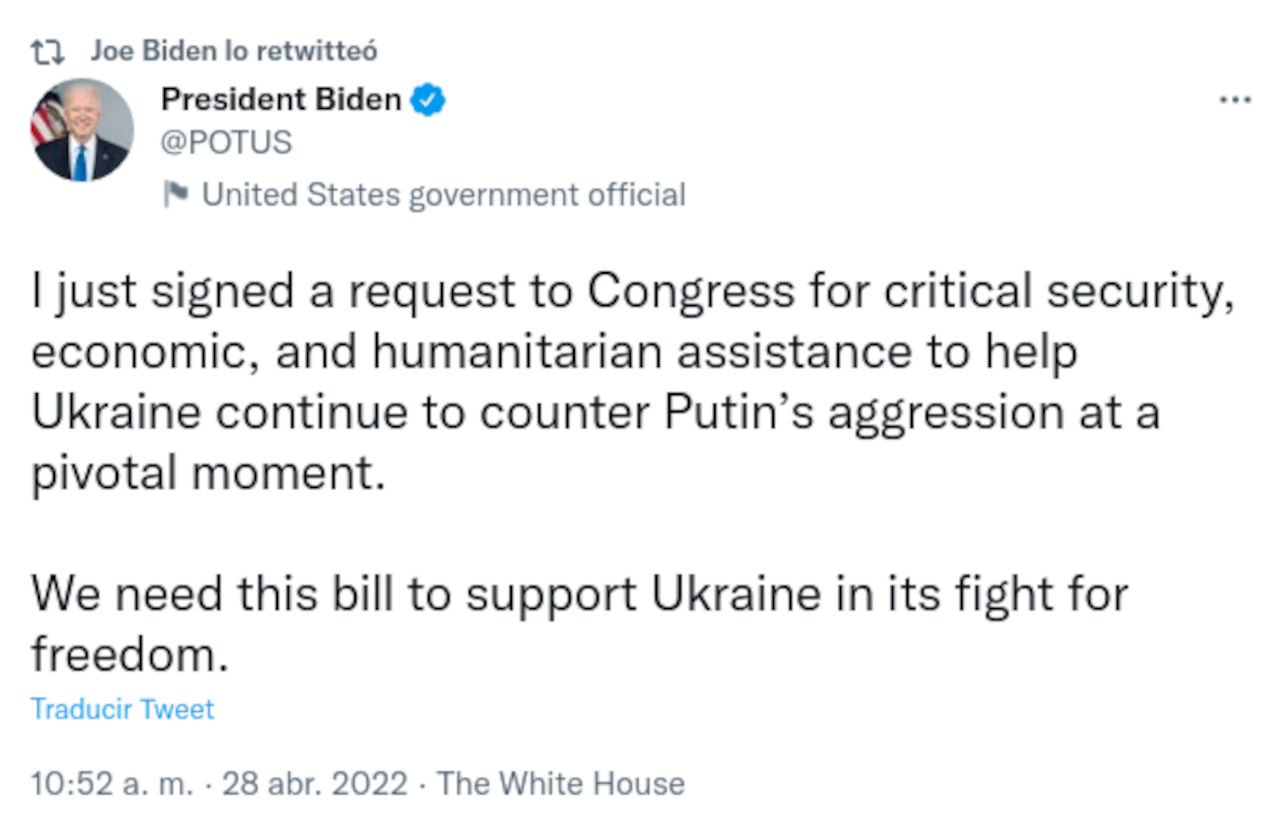Click the 10:52 a. m. timestamp
The height and width of the screenshot is (836, 1280).
(x=110, y=783)
